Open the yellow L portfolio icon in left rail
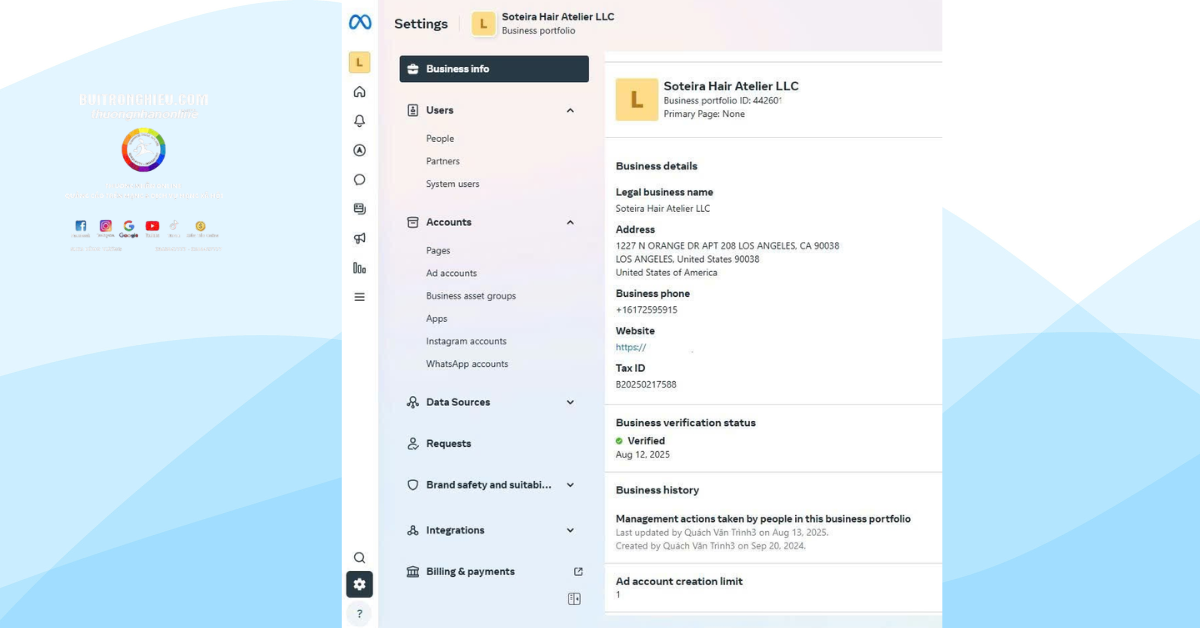The height and width of the screenshot is (628, 1200). click(359, 62)
